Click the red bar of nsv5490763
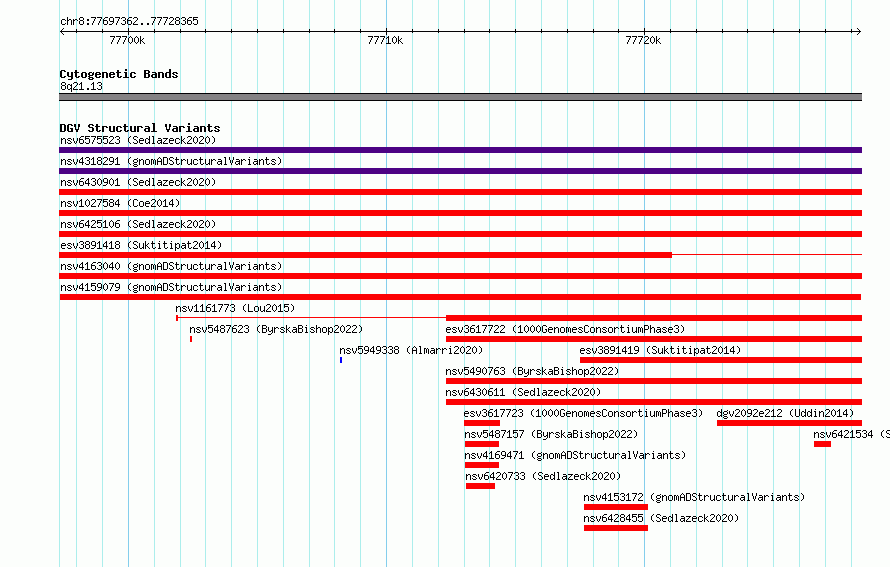890x567 pixels. [654, 381]
